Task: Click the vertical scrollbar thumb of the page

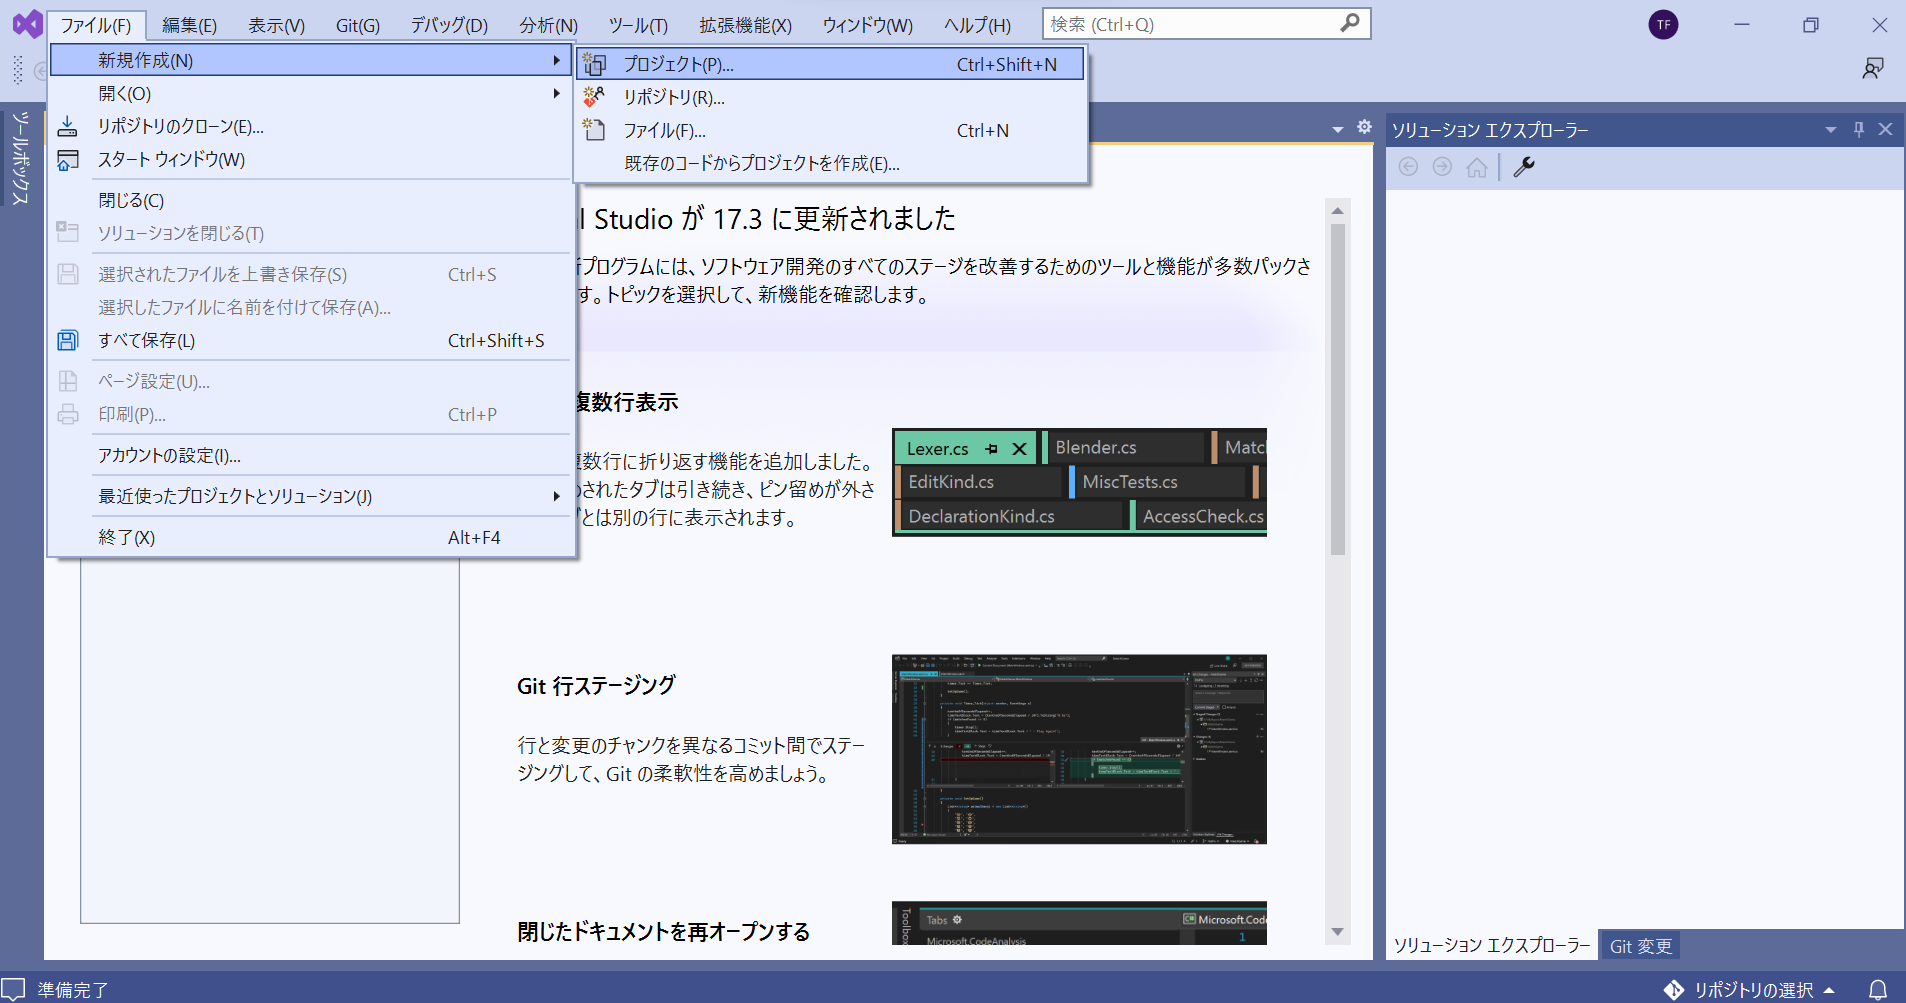Action: point(1337,389)
